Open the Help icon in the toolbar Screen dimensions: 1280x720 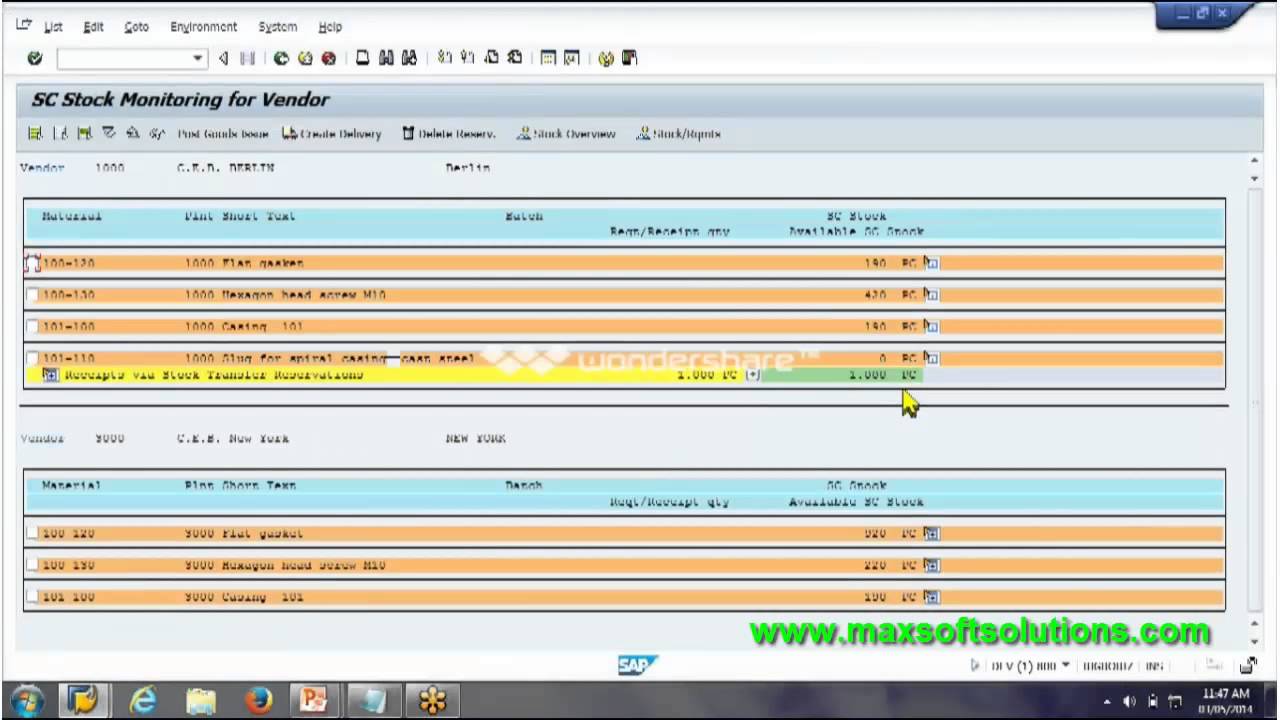click(605, 59)
